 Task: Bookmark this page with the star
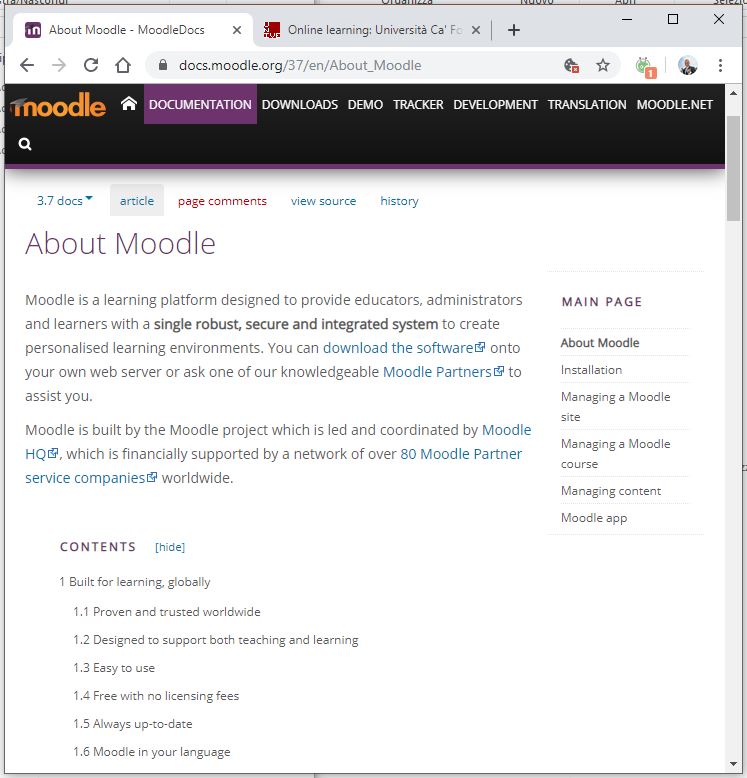tap(603, 65)
